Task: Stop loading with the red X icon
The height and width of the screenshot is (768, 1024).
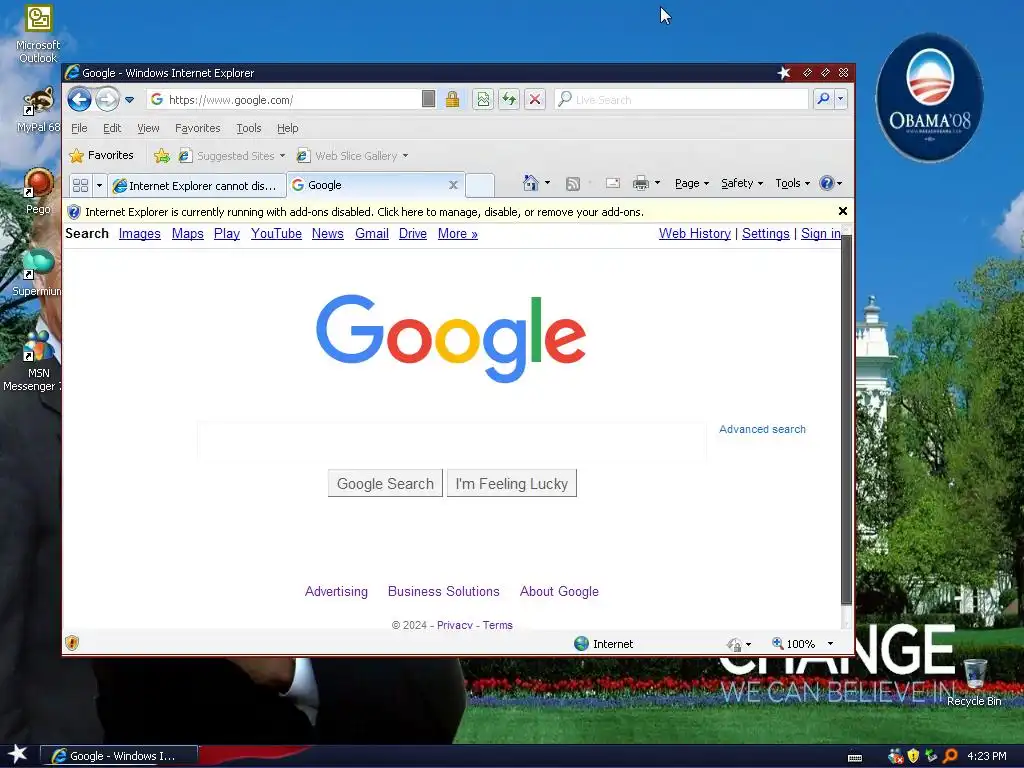Action: pos(535,99)
